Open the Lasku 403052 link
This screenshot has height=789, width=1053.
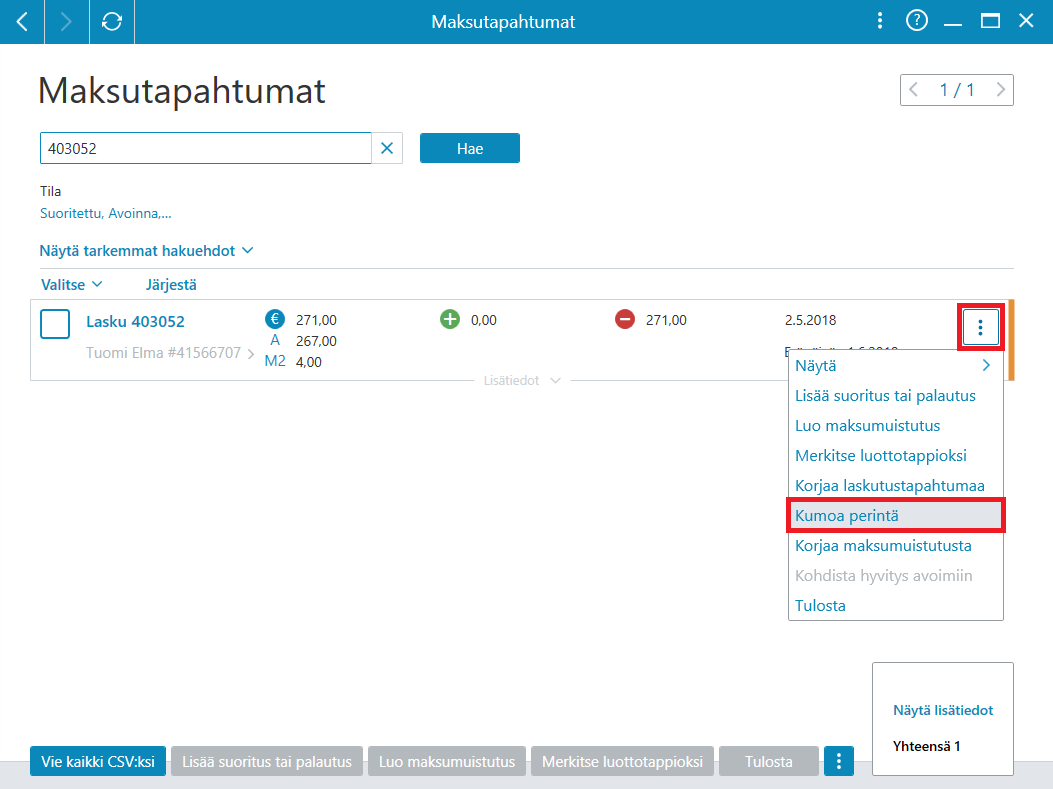135,322
